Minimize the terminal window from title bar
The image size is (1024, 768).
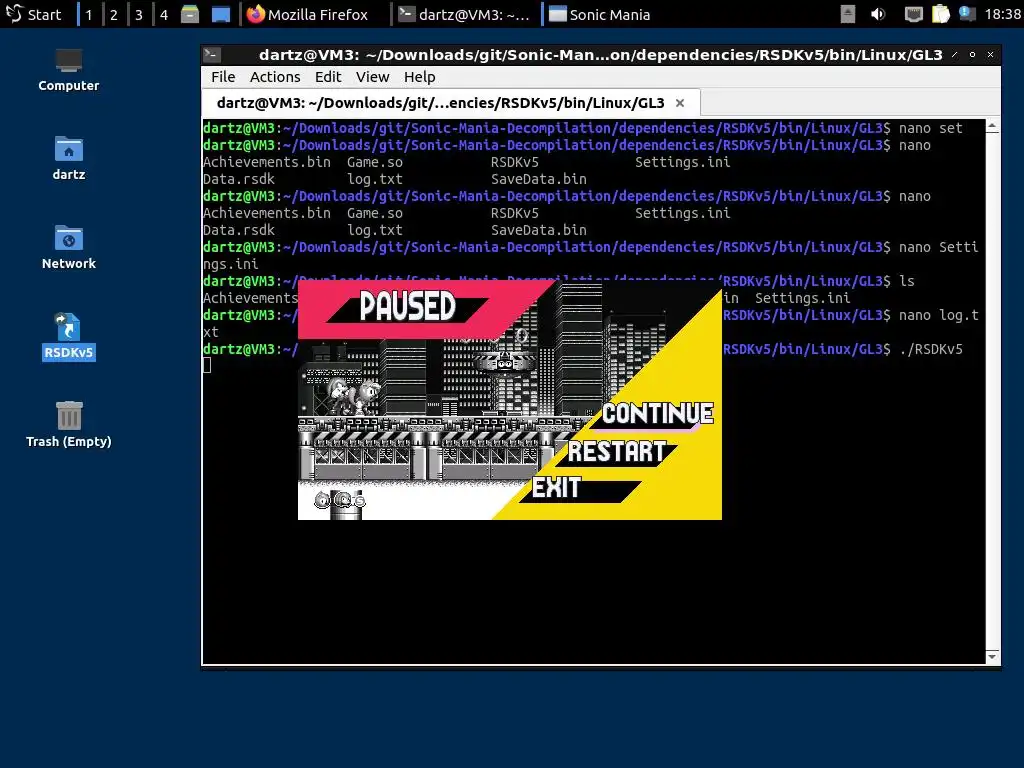click(x=954, y=55)
